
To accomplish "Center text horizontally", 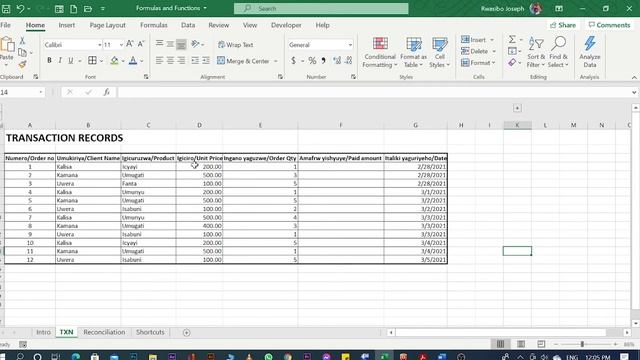I will click(170, 61).
